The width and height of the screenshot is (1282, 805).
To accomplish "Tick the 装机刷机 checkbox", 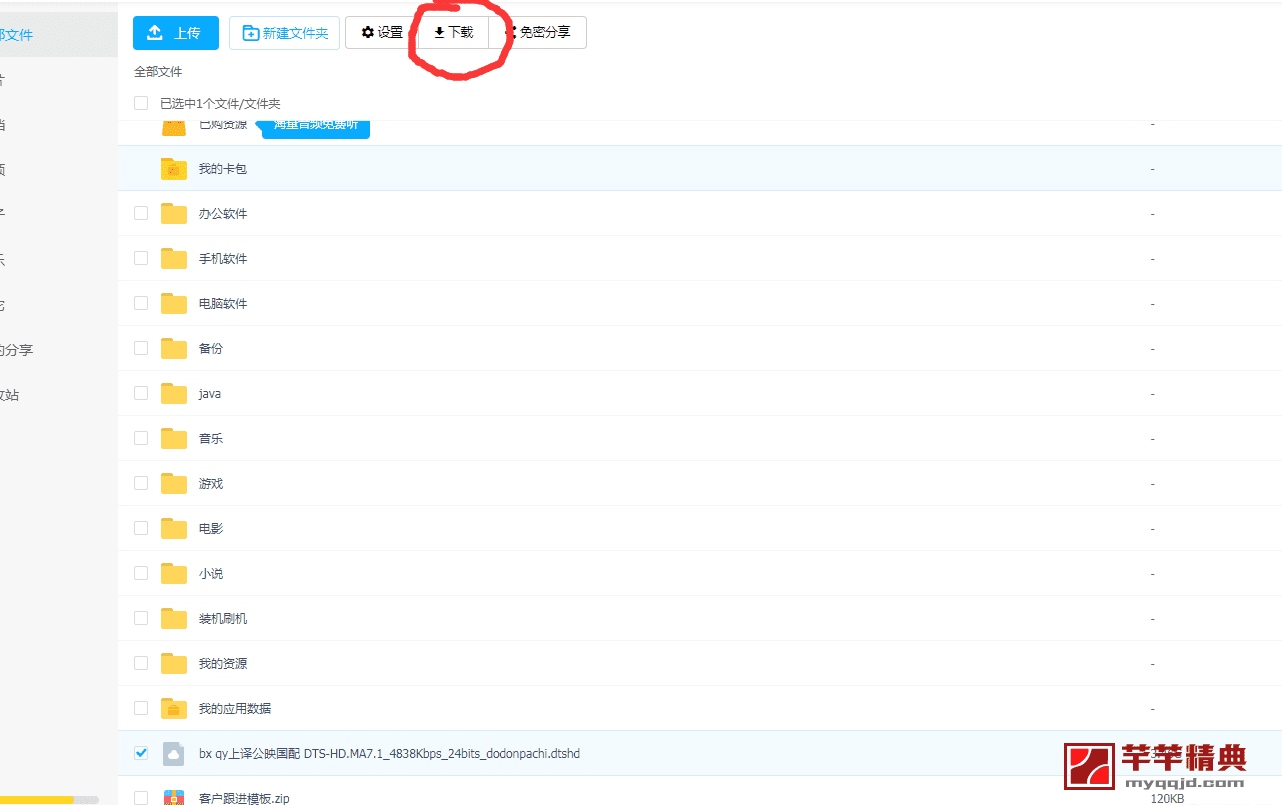I will 141,618.
